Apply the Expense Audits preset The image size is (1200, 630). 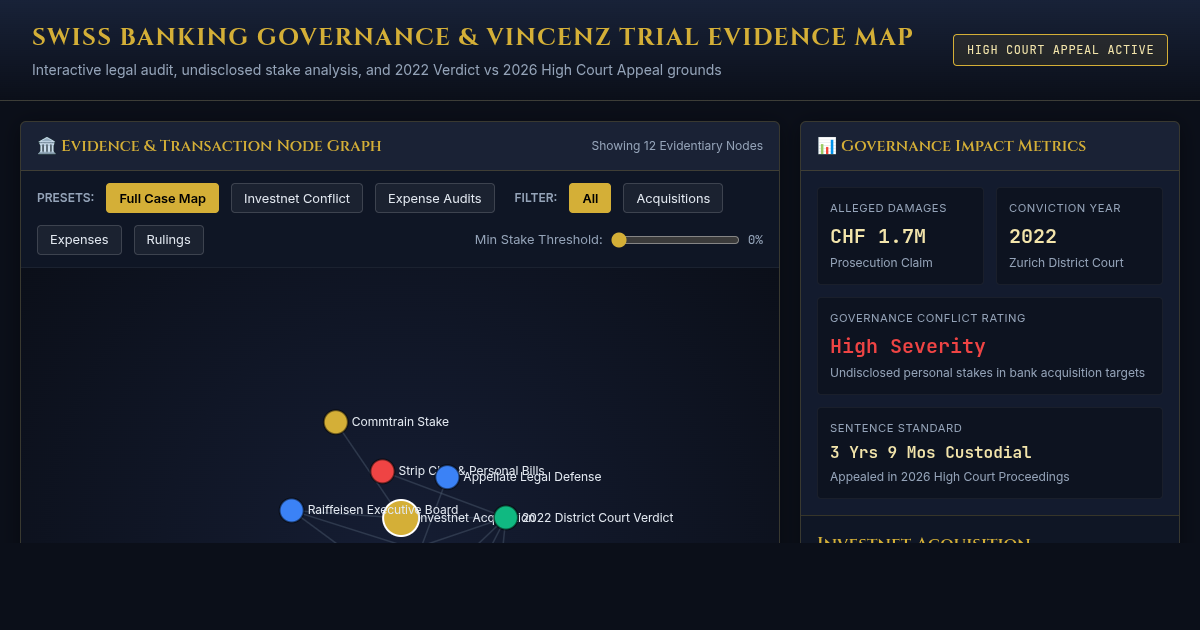pos(435,198)
